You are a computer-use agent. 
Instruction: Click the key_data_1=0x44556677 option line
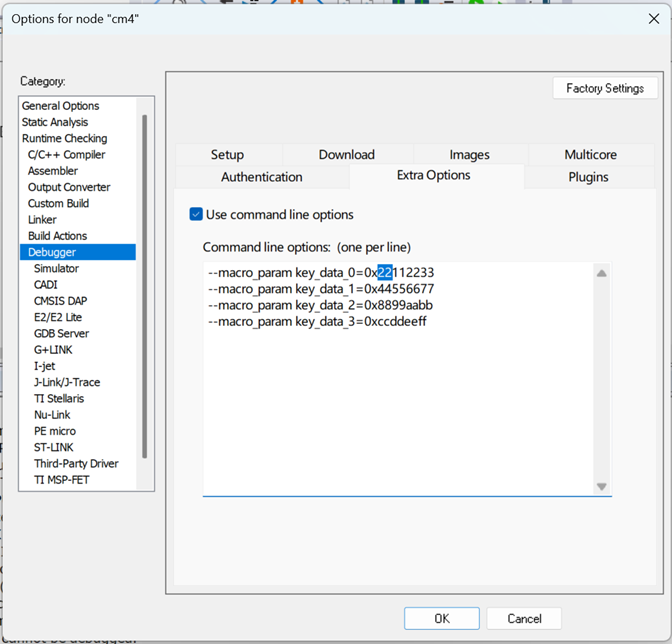tap(321, 289)
